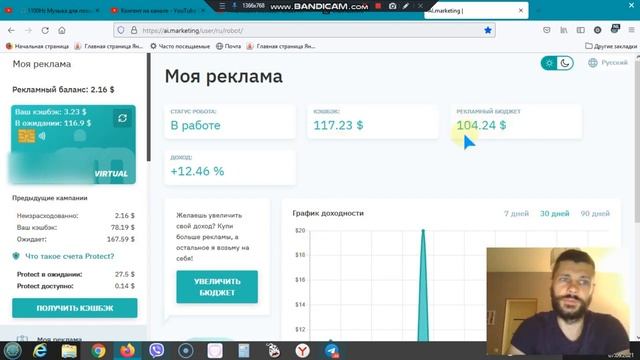Open the Firefox hamburger menu
The height and width of the screenshot is (360, 640).
coord(631,30)
